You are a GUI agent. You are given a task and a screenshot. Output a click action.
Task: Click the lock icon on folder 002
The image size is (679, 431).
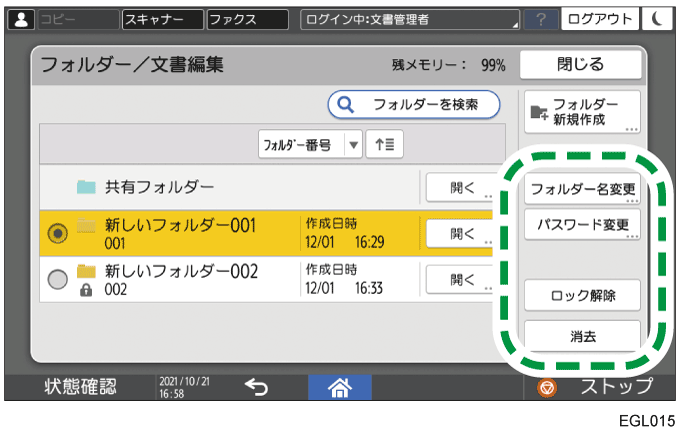tap(86, 290)
